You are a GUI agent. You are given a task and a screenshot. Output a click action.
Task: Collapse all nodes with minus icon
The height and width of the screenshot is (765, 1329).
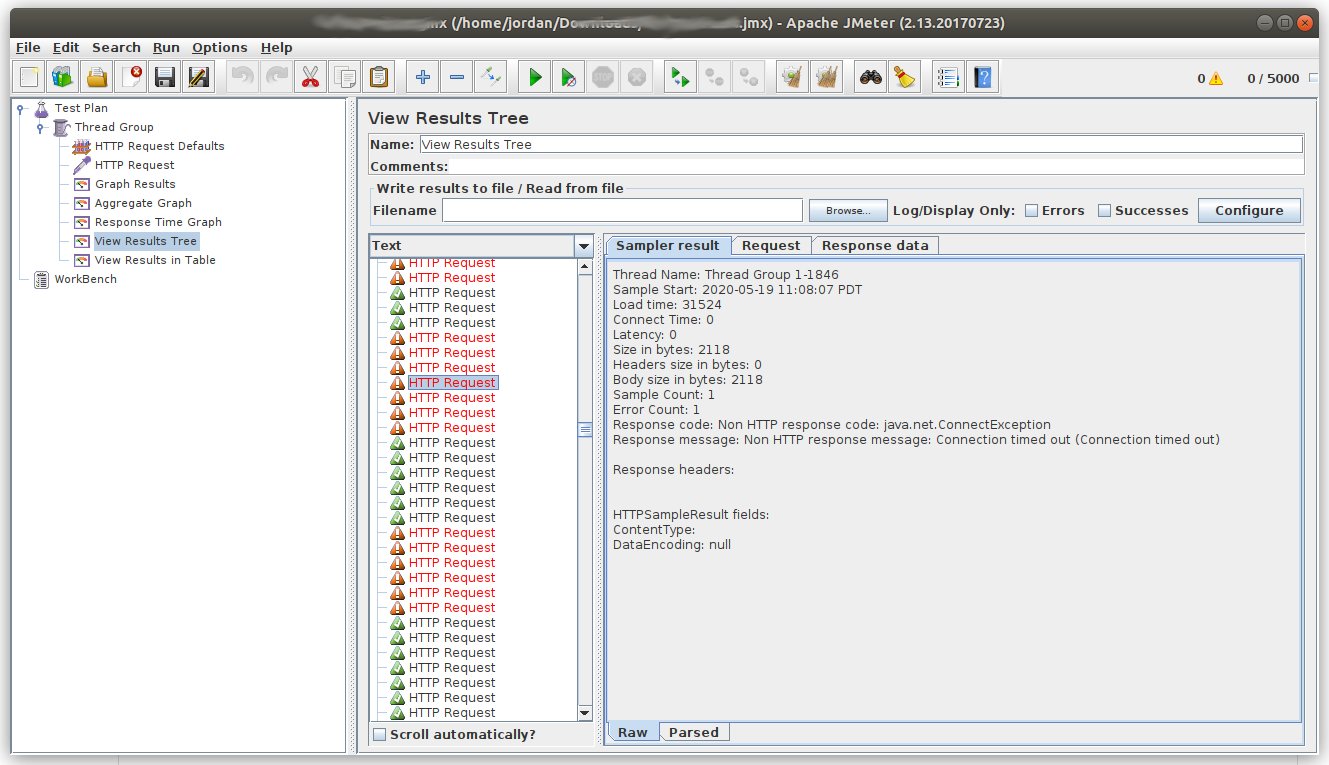coord(457,77)
